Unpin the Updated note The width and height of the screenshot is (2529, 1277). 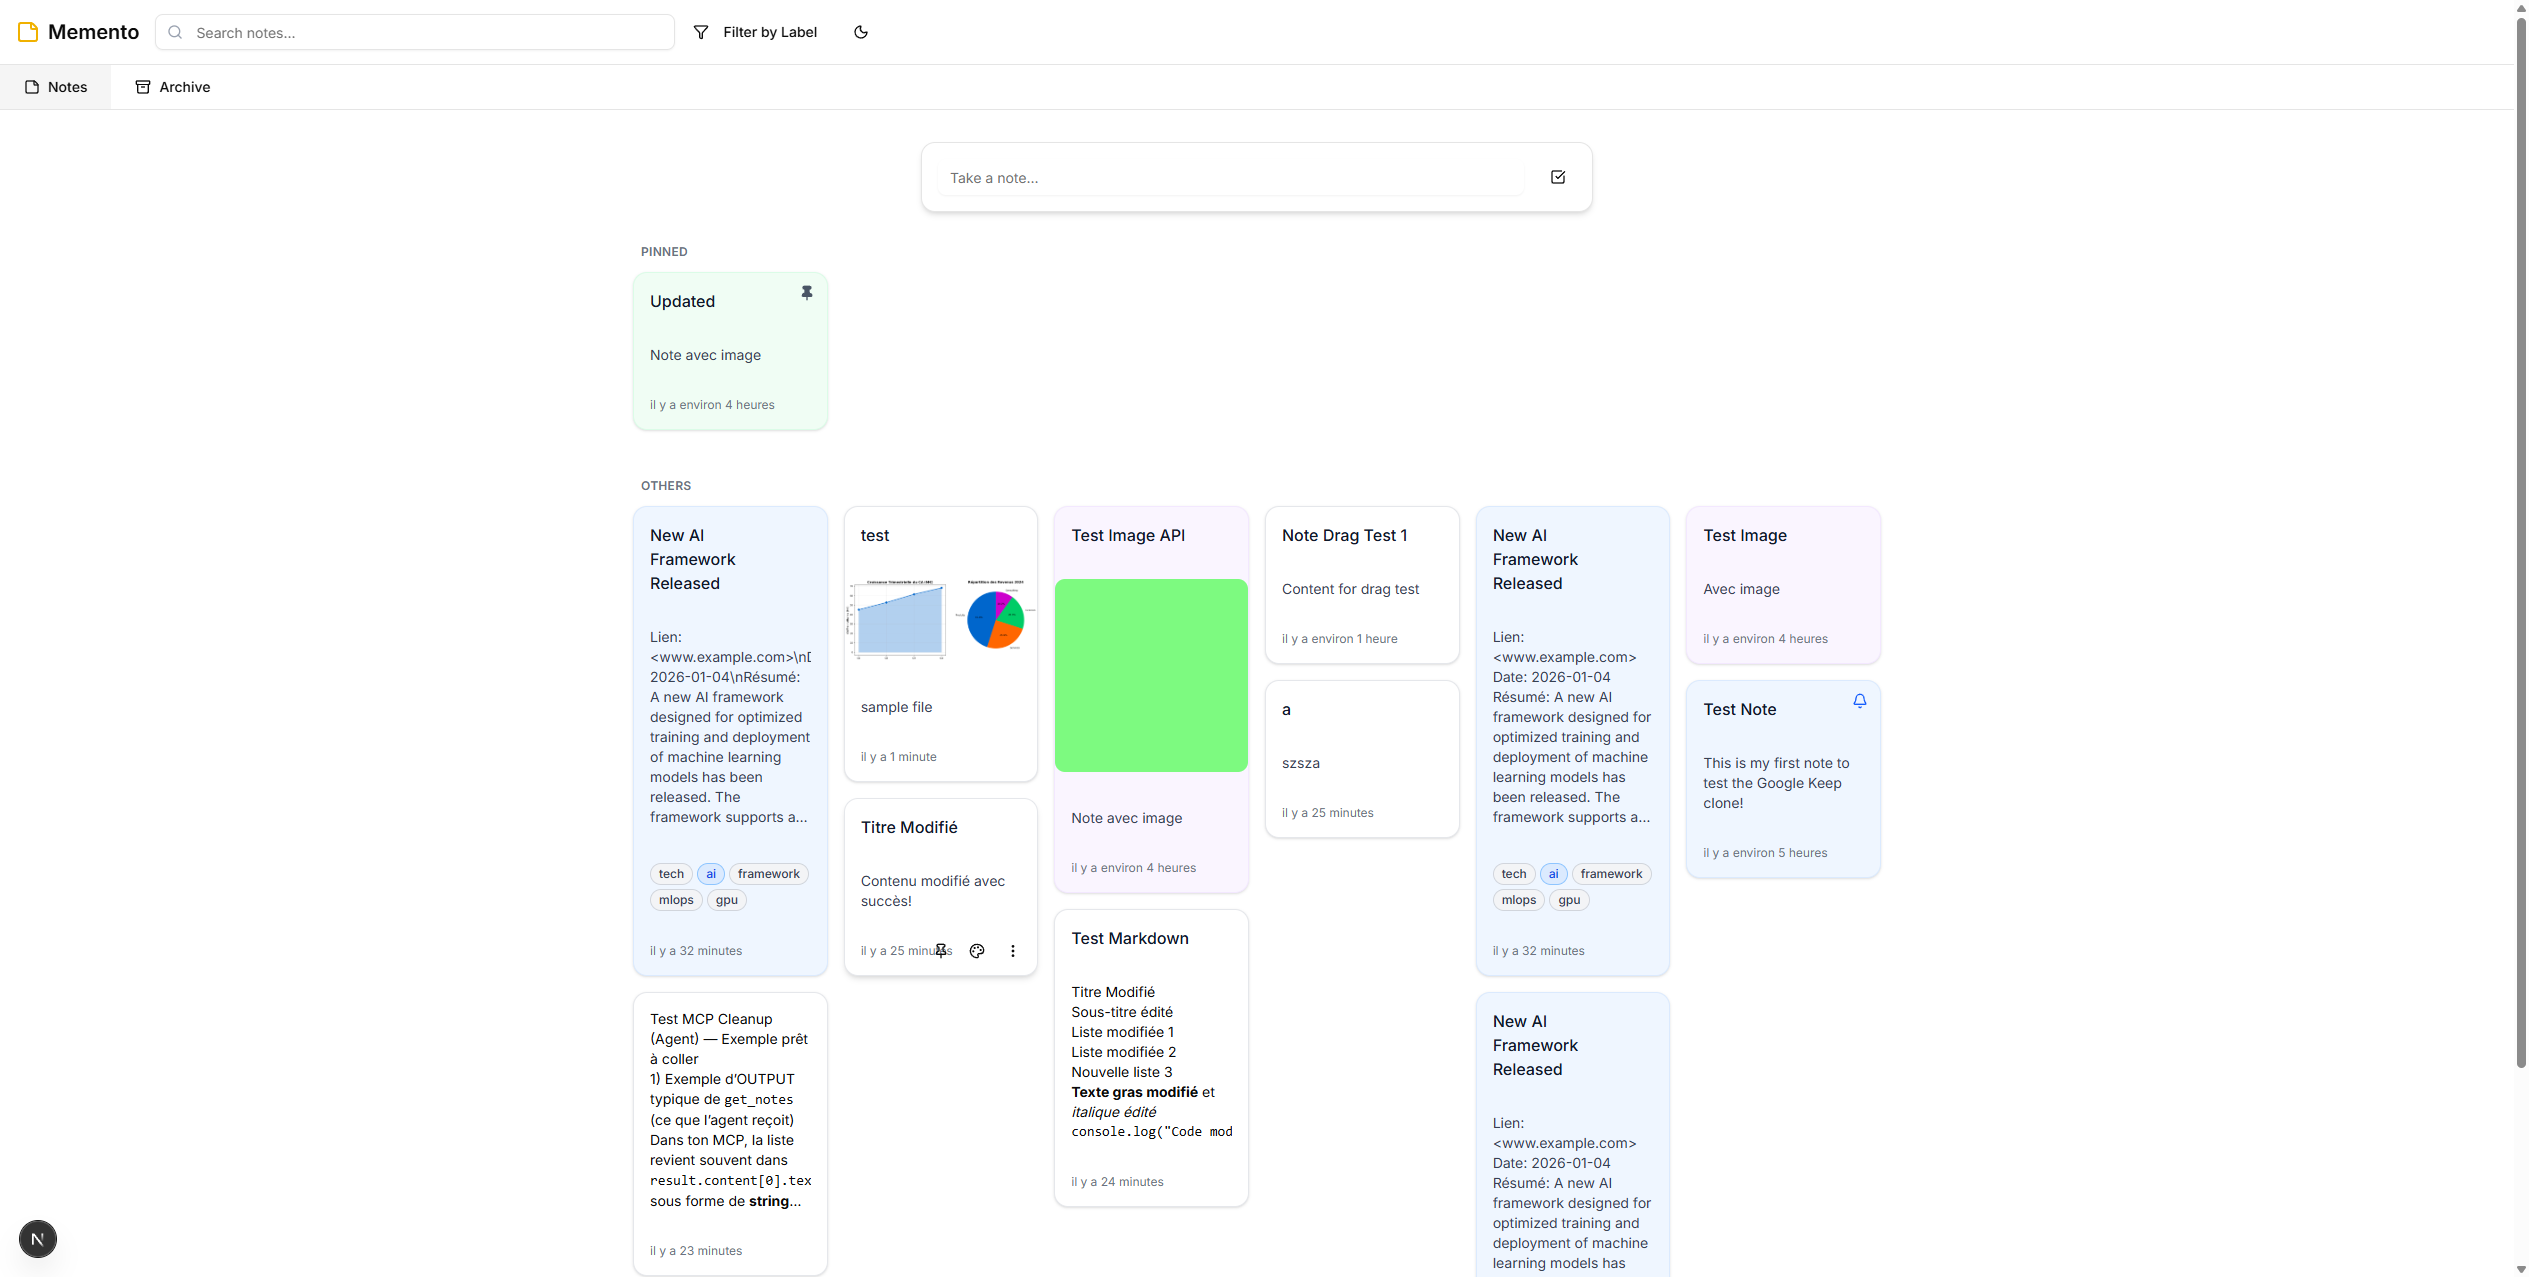tap(806, 293)
